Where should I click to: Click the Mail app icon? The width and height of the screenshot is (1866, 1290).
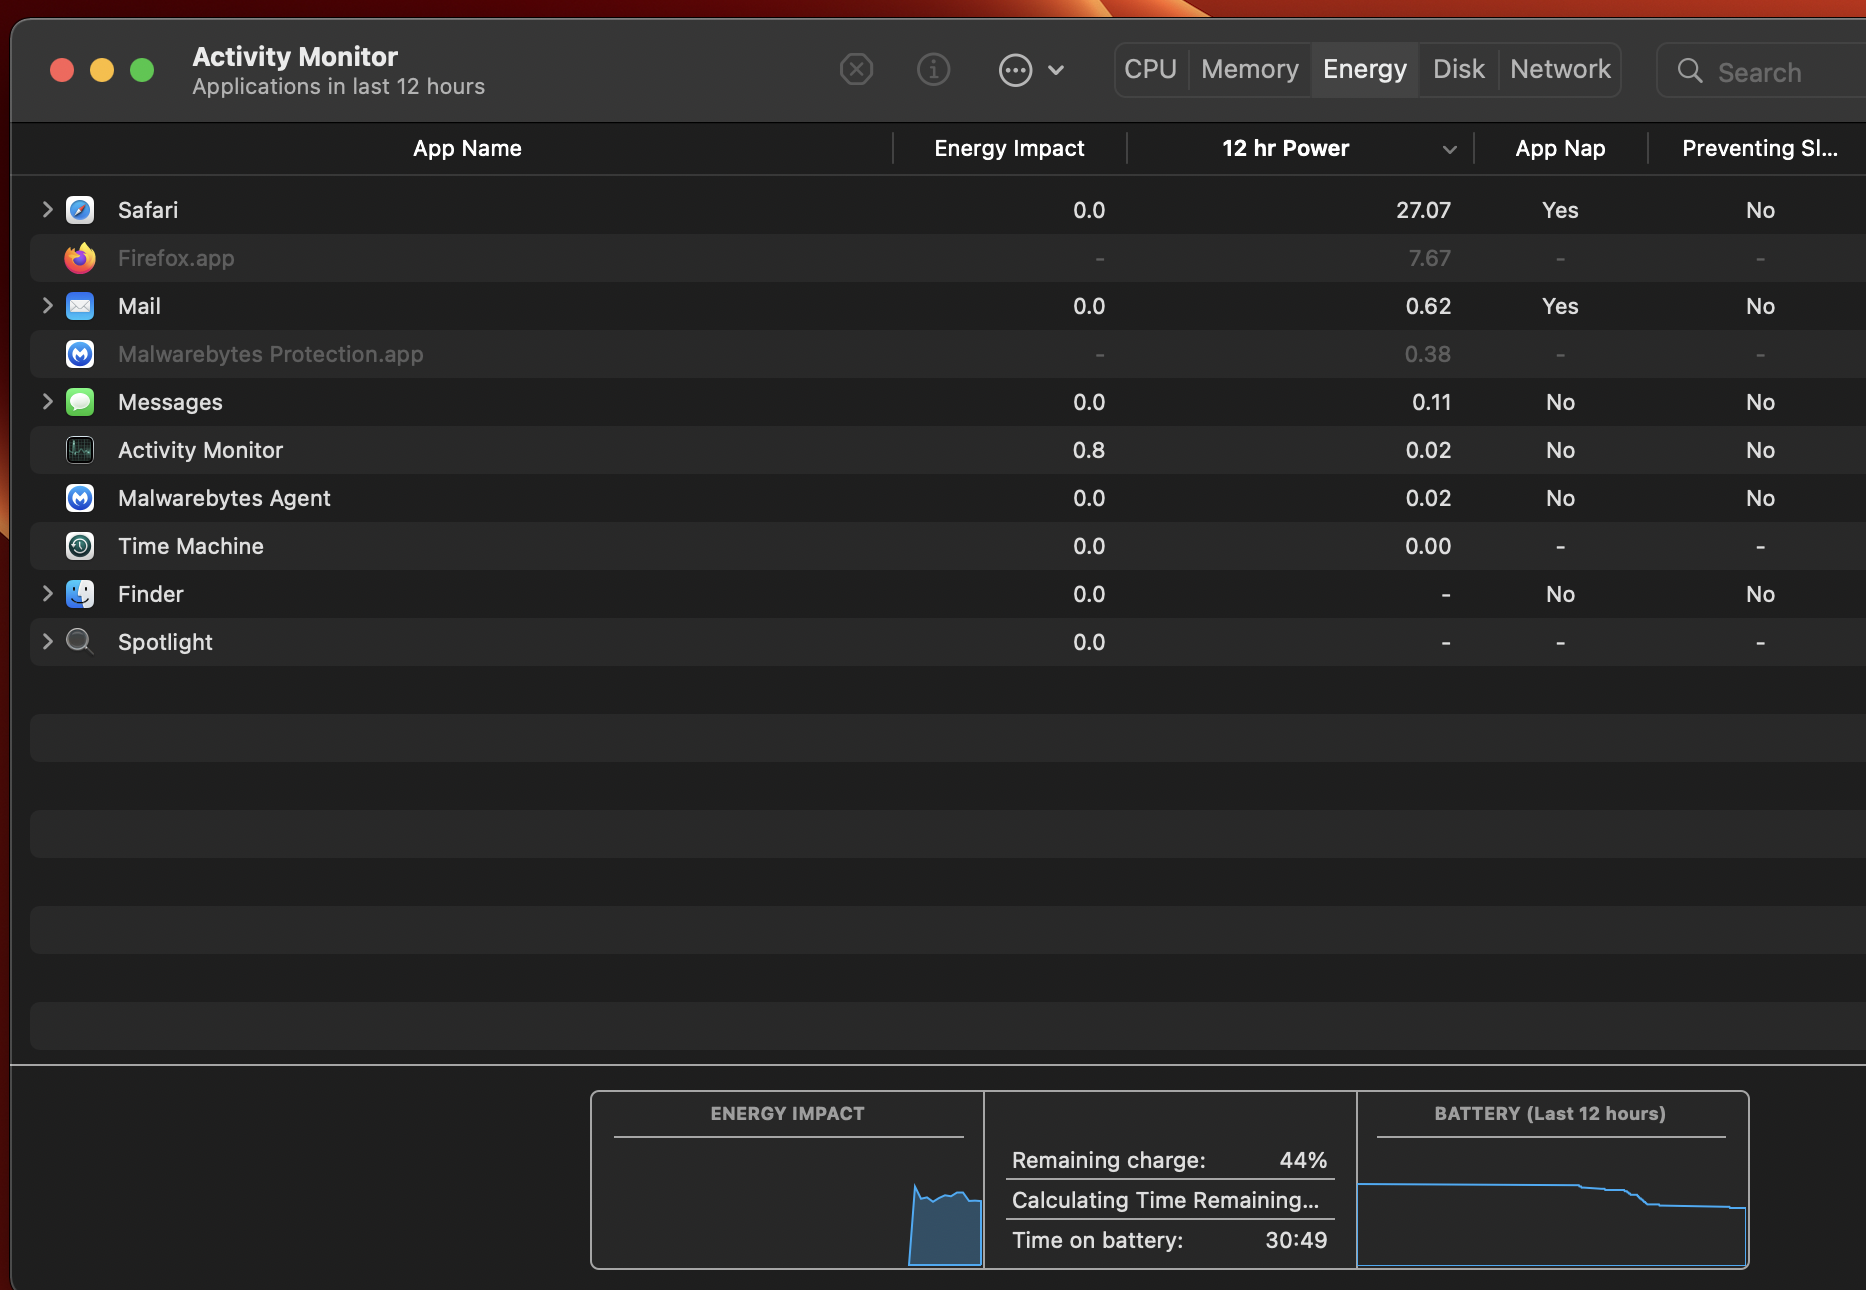point(80,306)
